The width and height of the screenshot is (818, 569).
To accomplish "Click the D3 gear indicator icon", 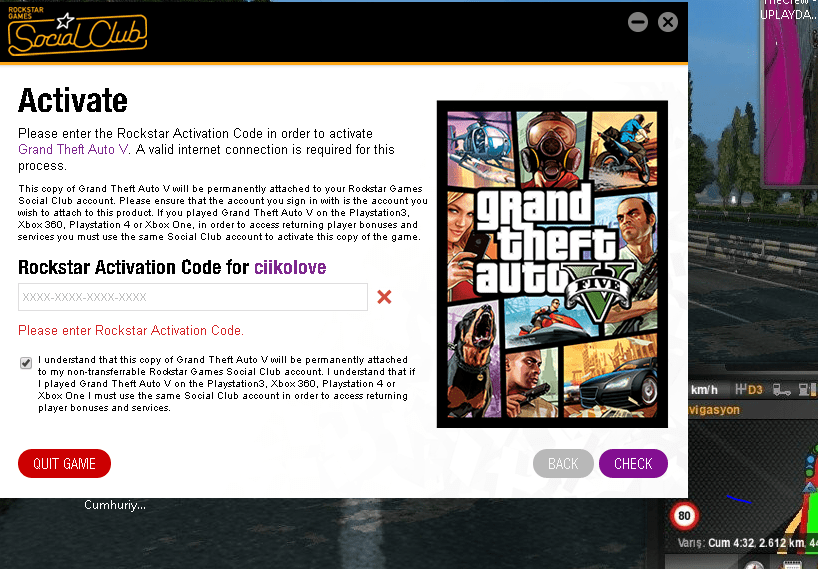I will click(749, 390).
